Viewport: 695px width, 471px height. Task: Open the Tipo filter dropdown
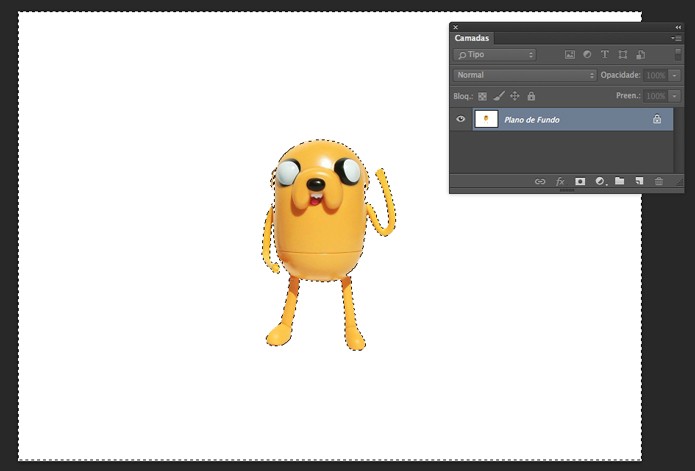[x=495, y=54]
